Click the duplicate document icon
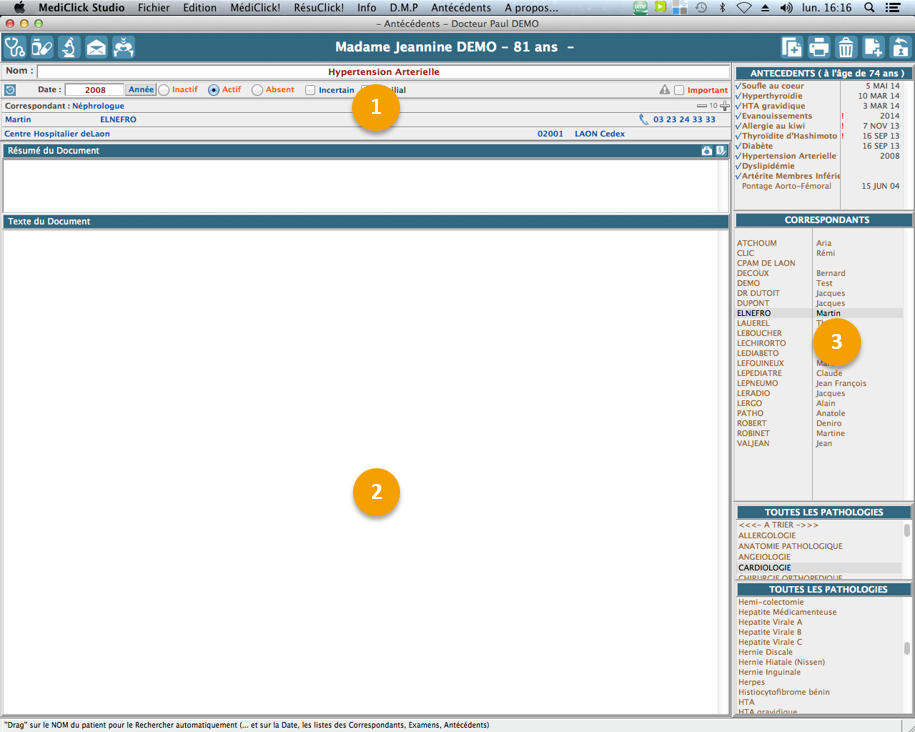Viewport: 915px width, 732px height. tap(791, 47)
